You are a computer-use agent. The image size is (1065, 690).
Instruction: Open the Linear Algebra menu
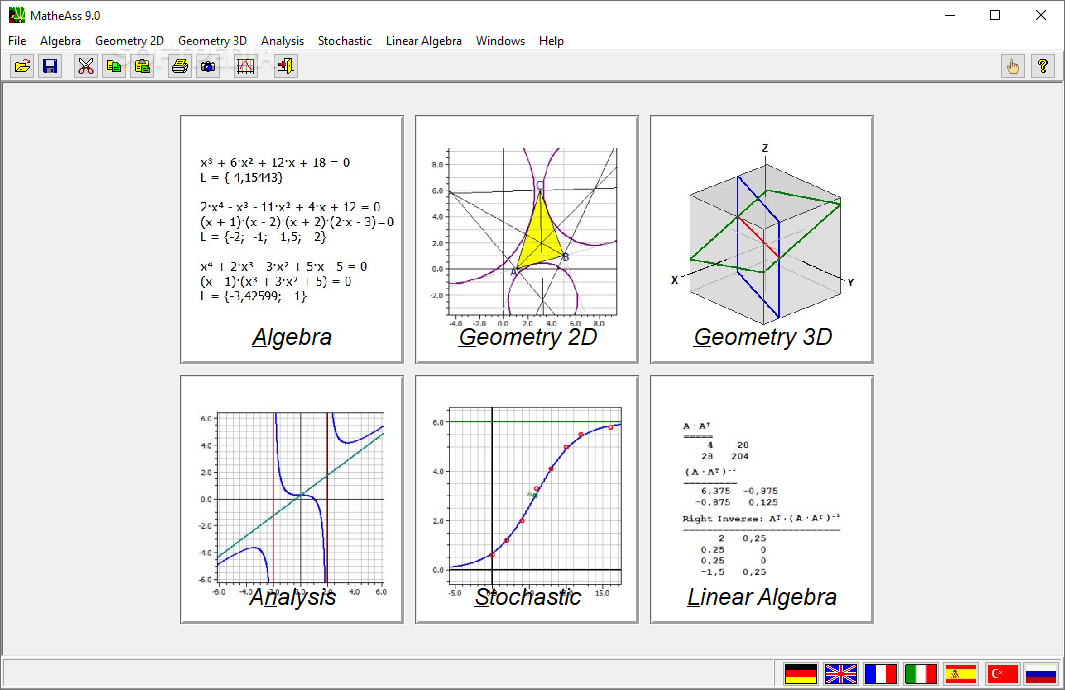point(424,41)
